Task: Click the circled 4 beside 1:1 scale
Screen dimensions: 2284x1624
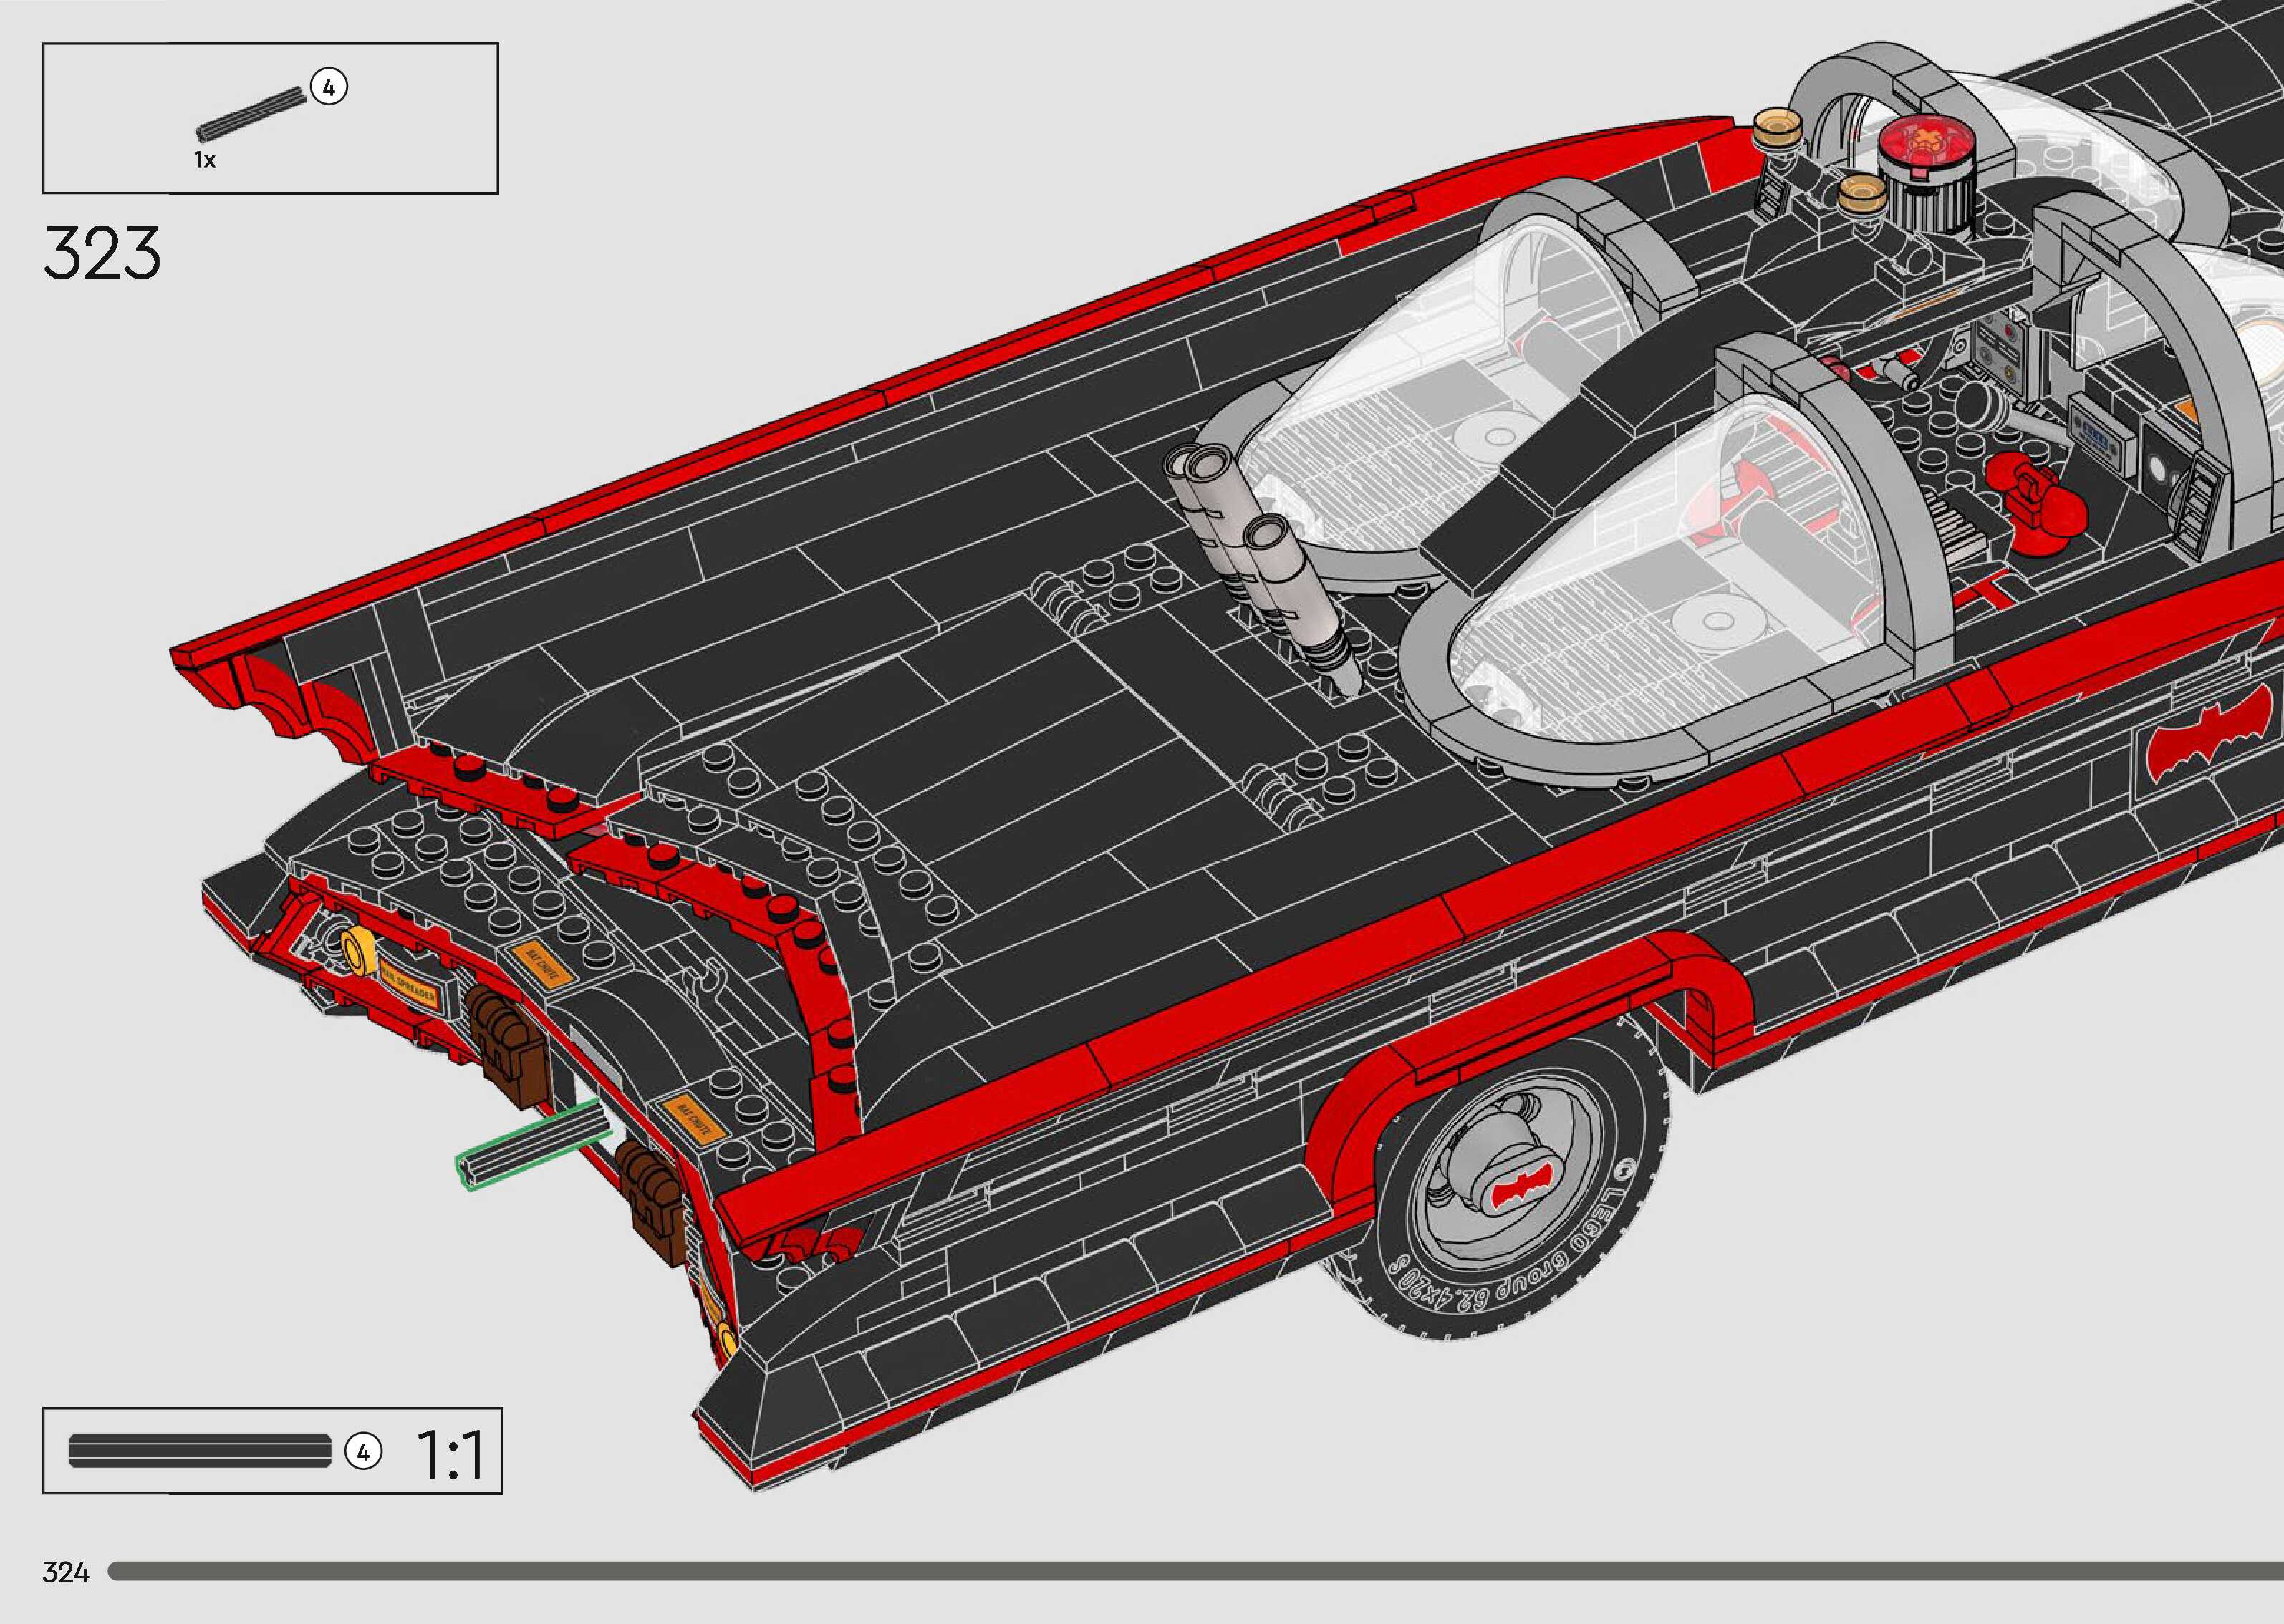Action: point(363,1451)
